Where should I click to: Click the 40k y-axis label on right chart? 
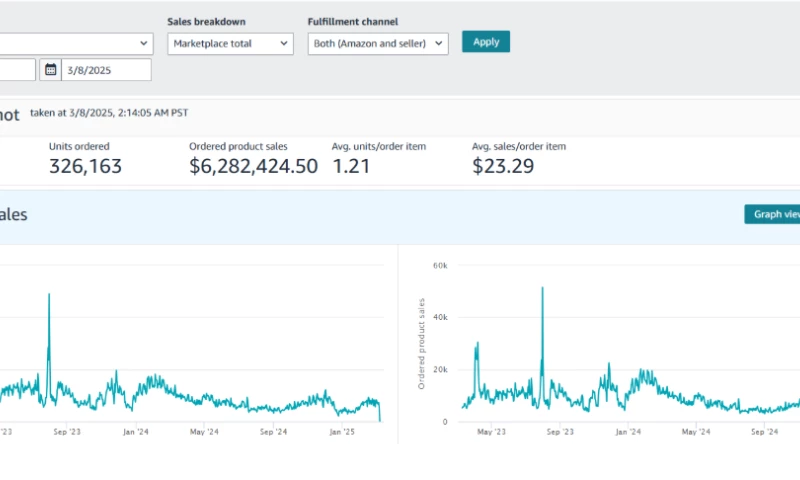point(440,317)
